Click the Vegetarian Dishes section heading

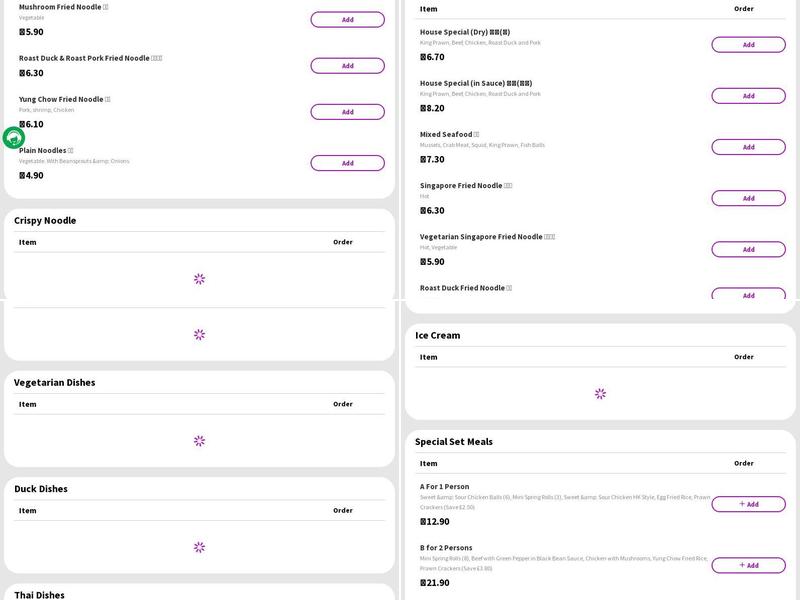pos(55,383)
